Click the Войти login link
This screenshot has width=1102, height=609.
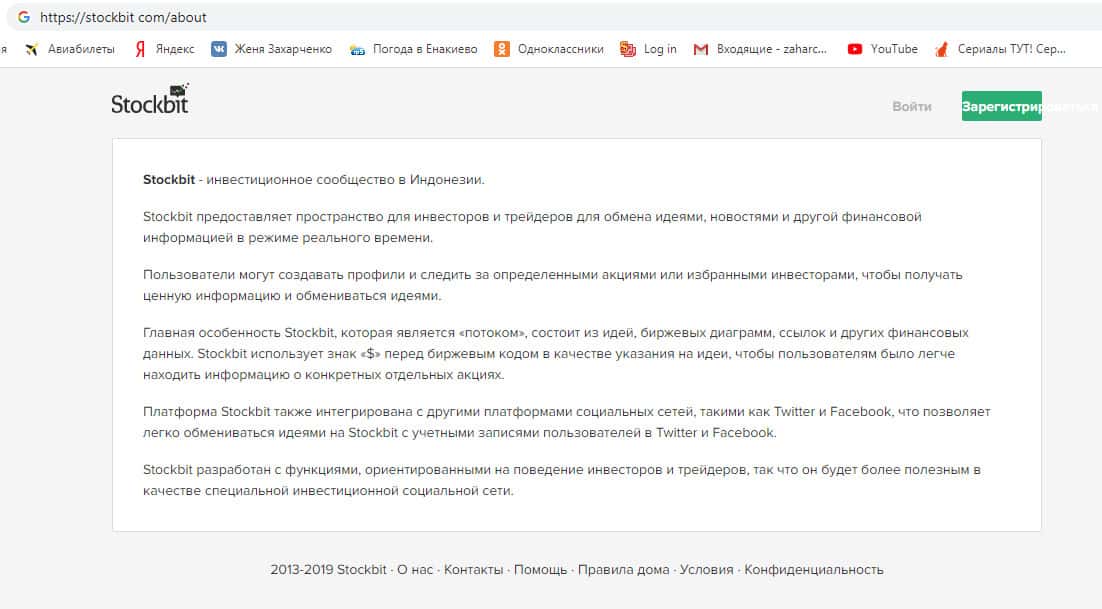(912, 106)
